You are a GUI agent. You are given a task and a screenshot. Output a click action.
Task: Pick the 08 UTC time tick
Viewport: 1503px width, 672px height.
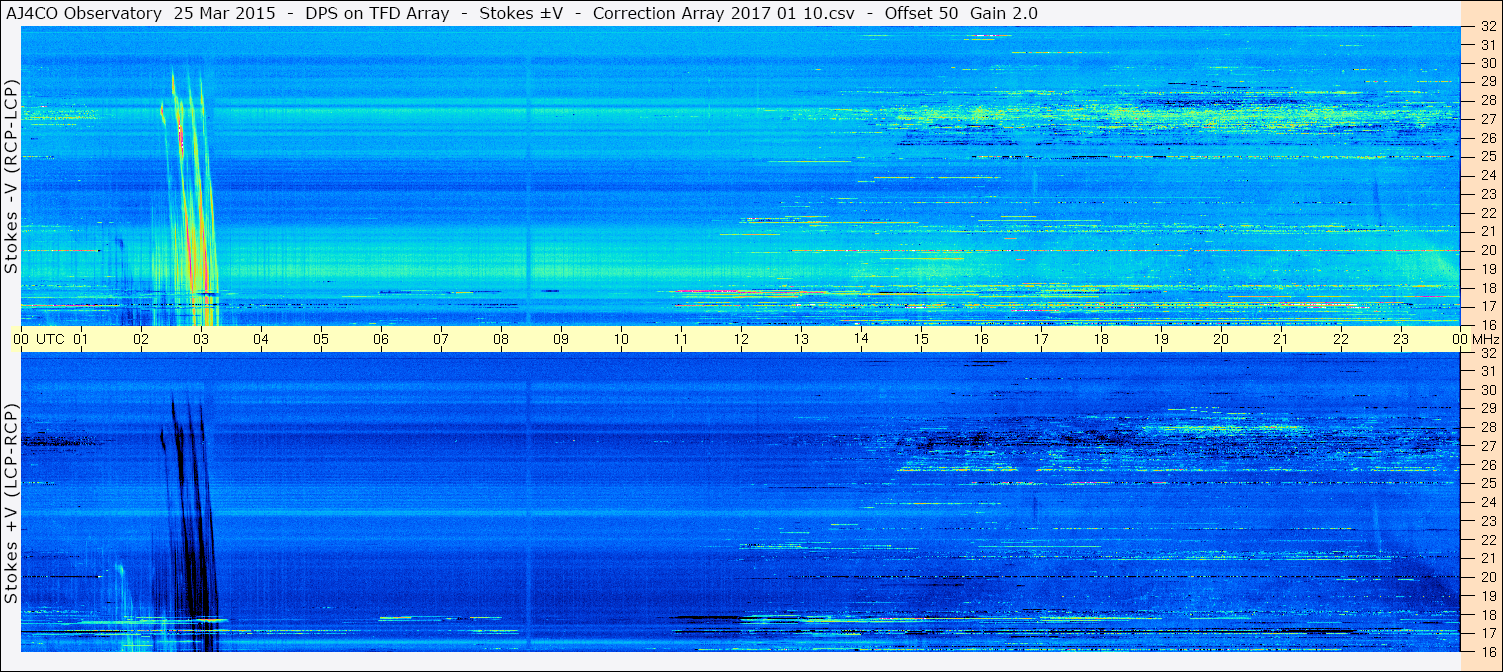501,339
